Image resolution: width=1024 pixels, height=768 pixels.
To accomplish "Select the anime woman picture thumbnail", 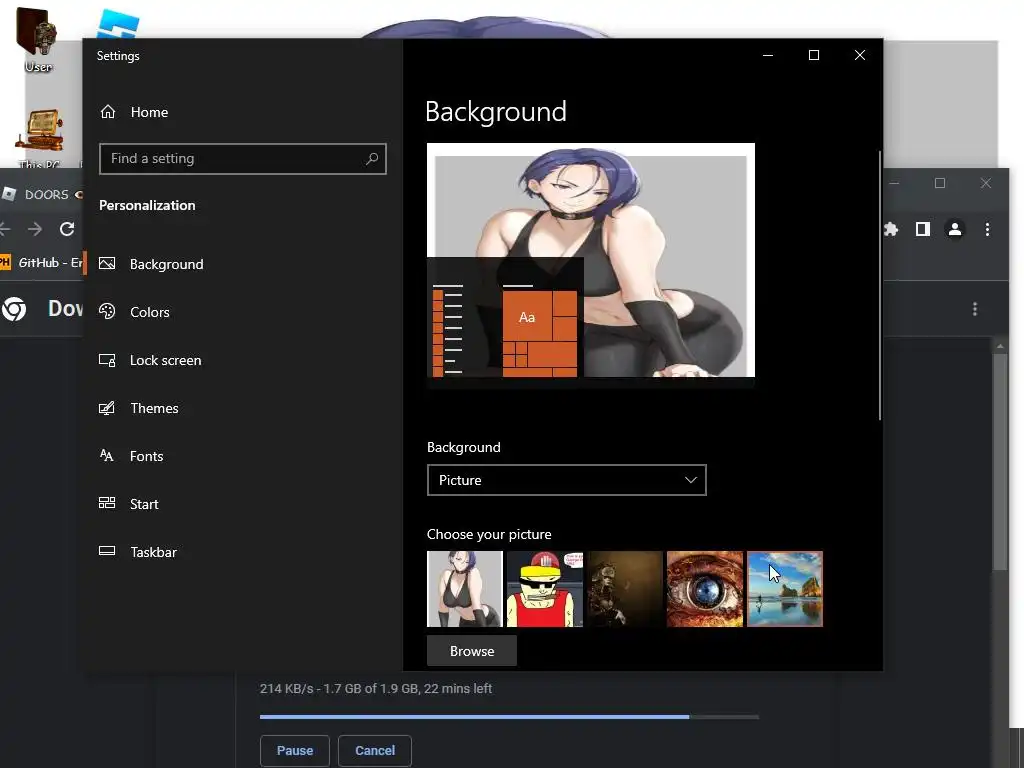I will (465, 589).
